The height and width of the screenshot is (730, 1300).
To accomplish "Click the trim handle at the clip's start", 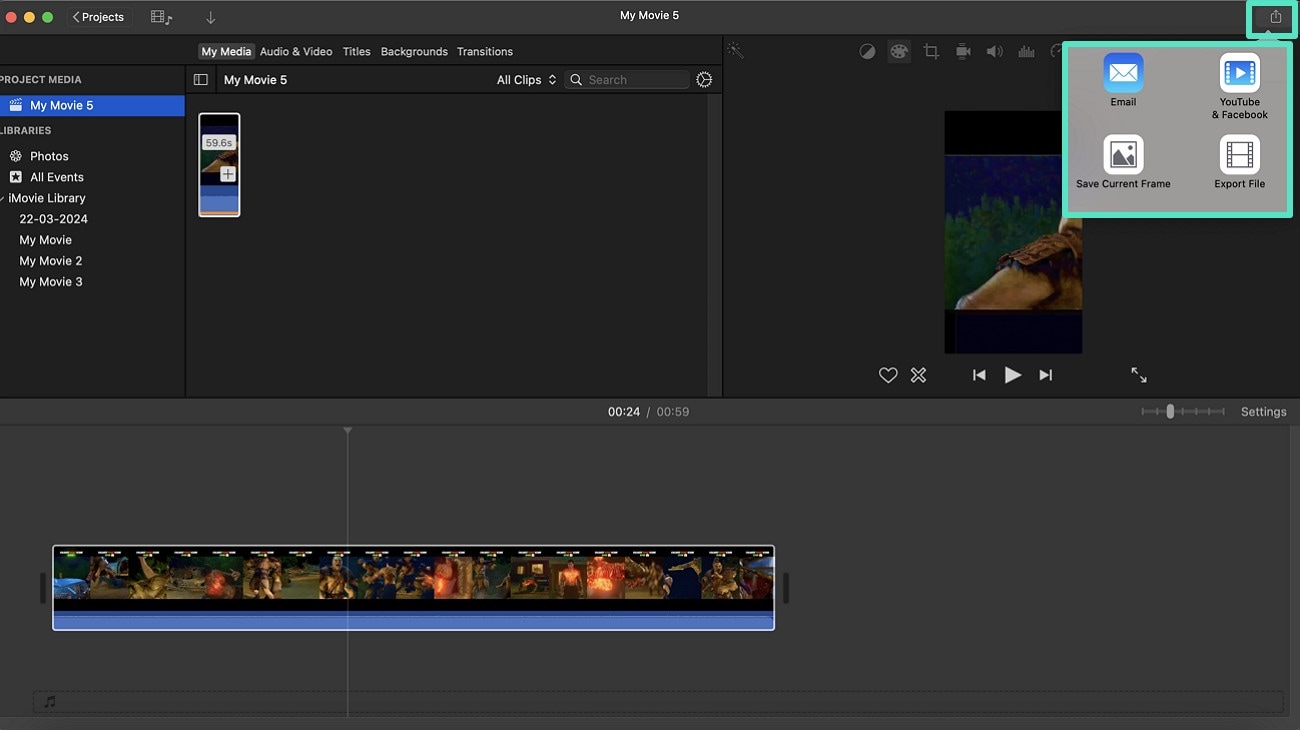I will click(44, 588).
